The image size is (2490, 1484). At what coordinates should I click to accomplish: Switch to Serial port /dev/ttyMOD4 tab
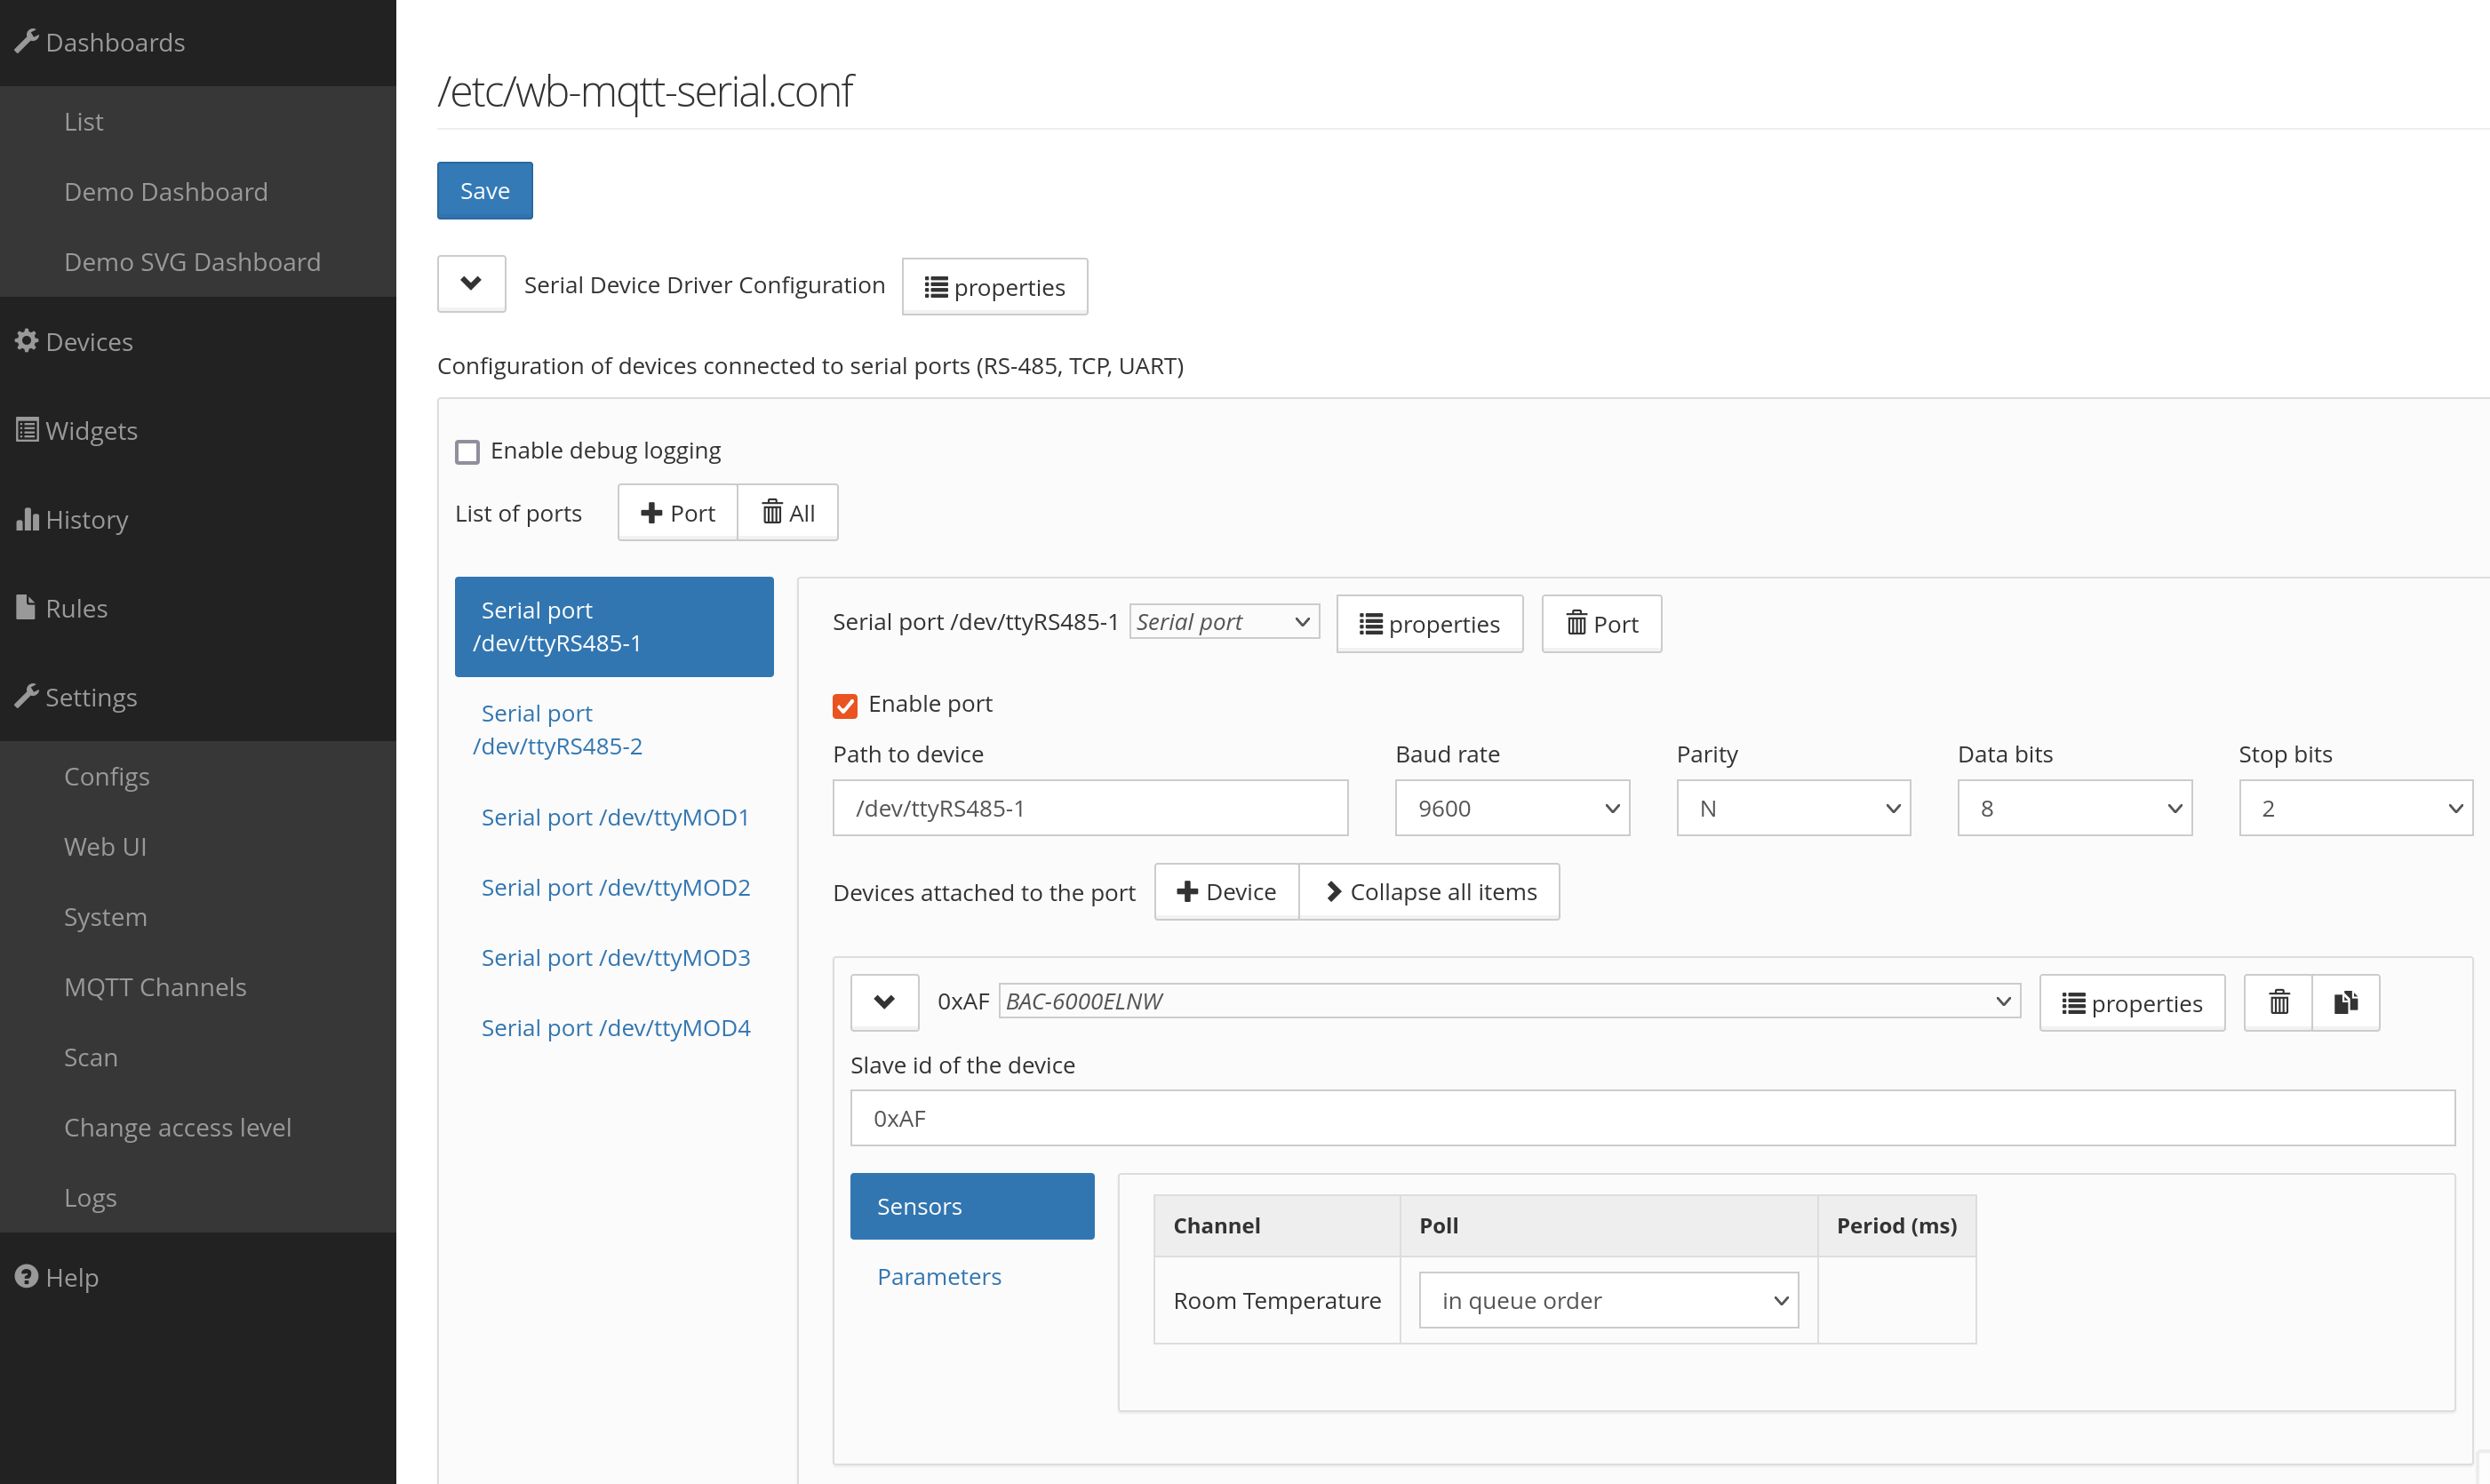click(614, 1027)
